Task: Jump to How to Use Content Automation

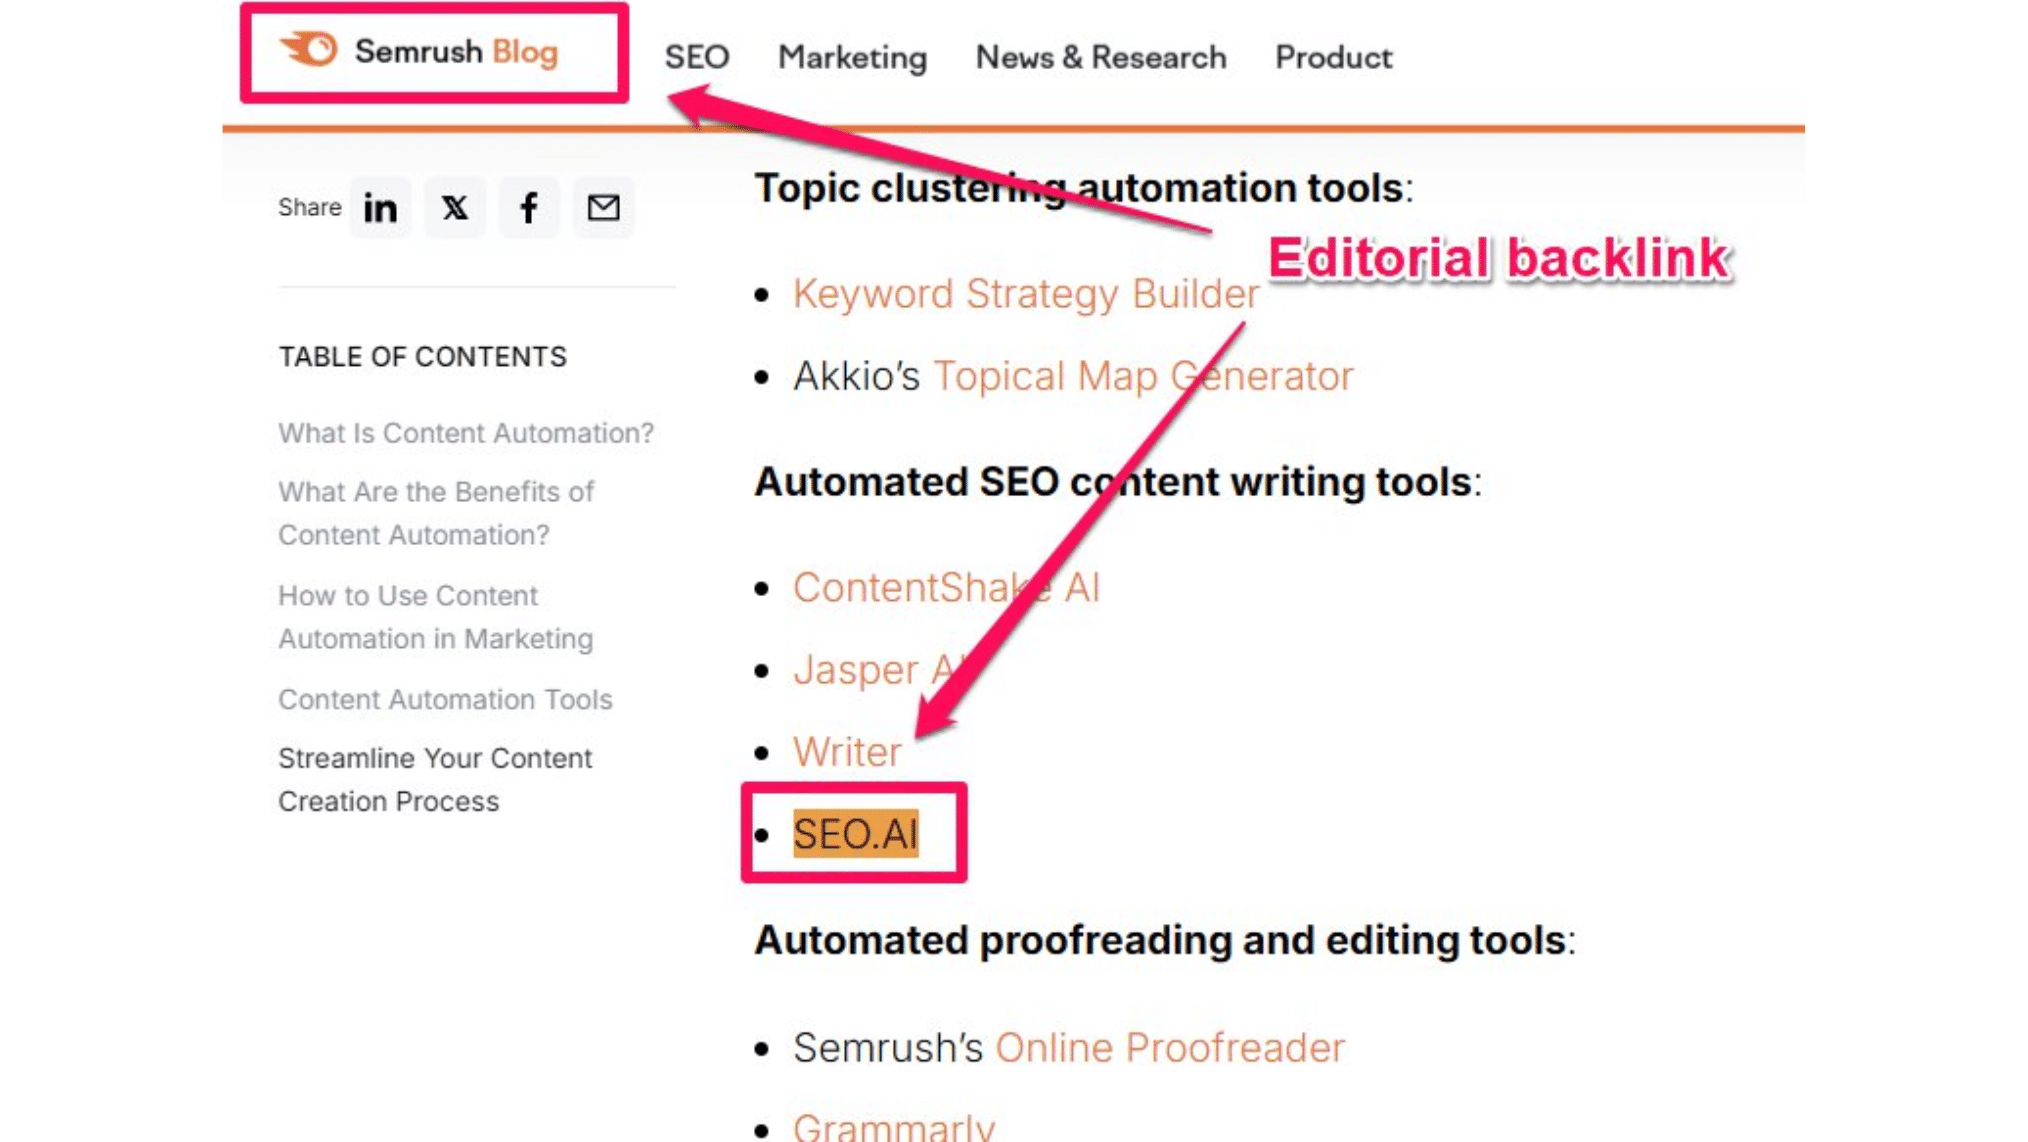Action: 435,617
